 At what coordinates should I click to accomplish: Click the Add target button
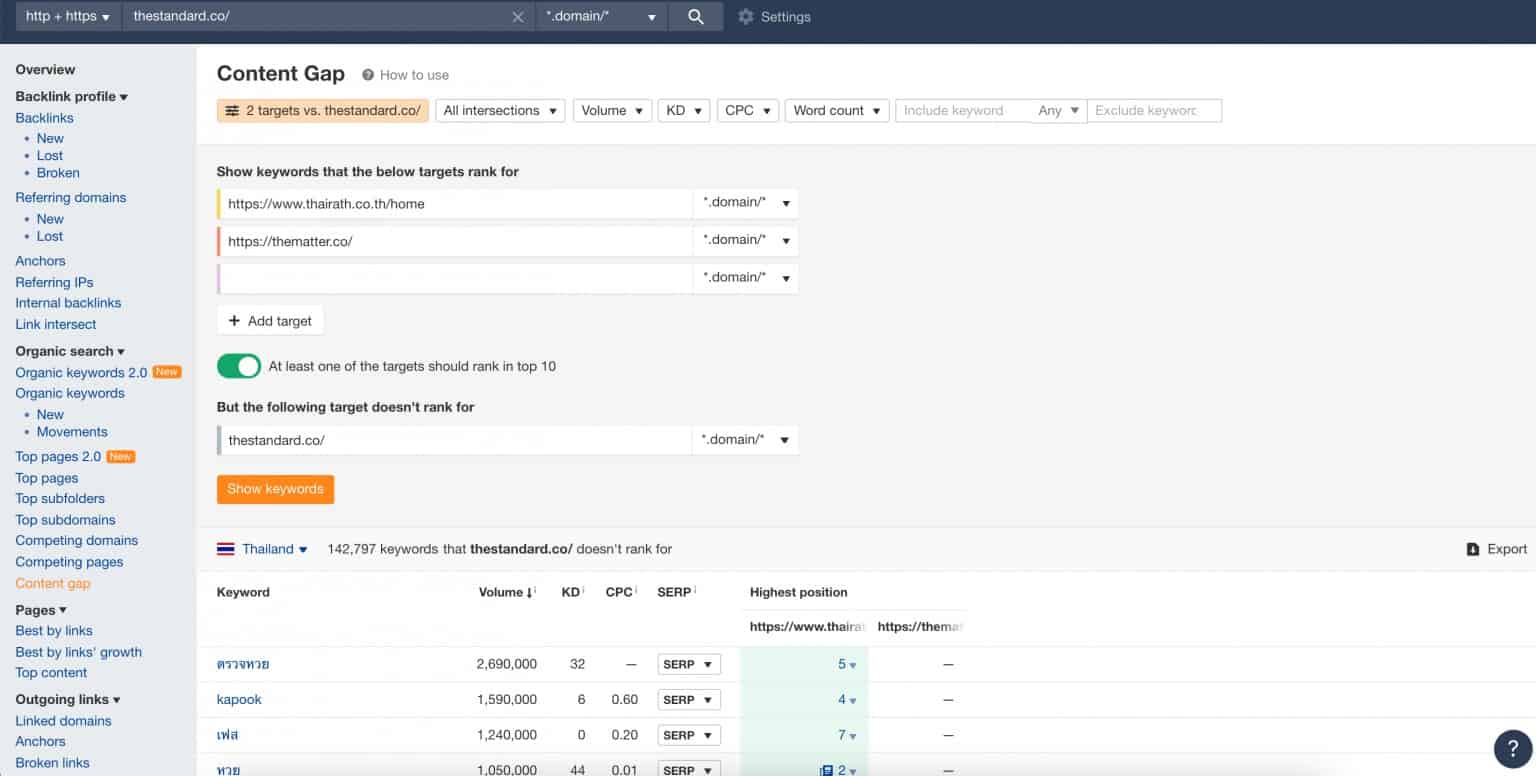pyautogui.click(x=270, y=321)
